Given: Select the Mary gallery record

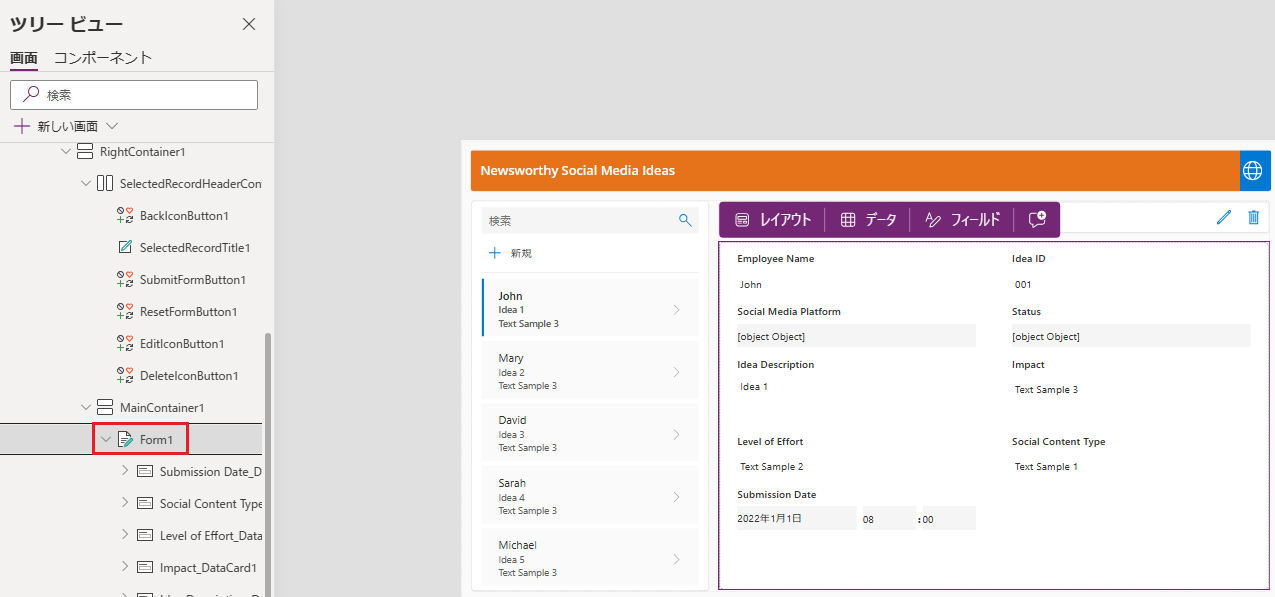Looking at the screenshot, I should point(590,371).
